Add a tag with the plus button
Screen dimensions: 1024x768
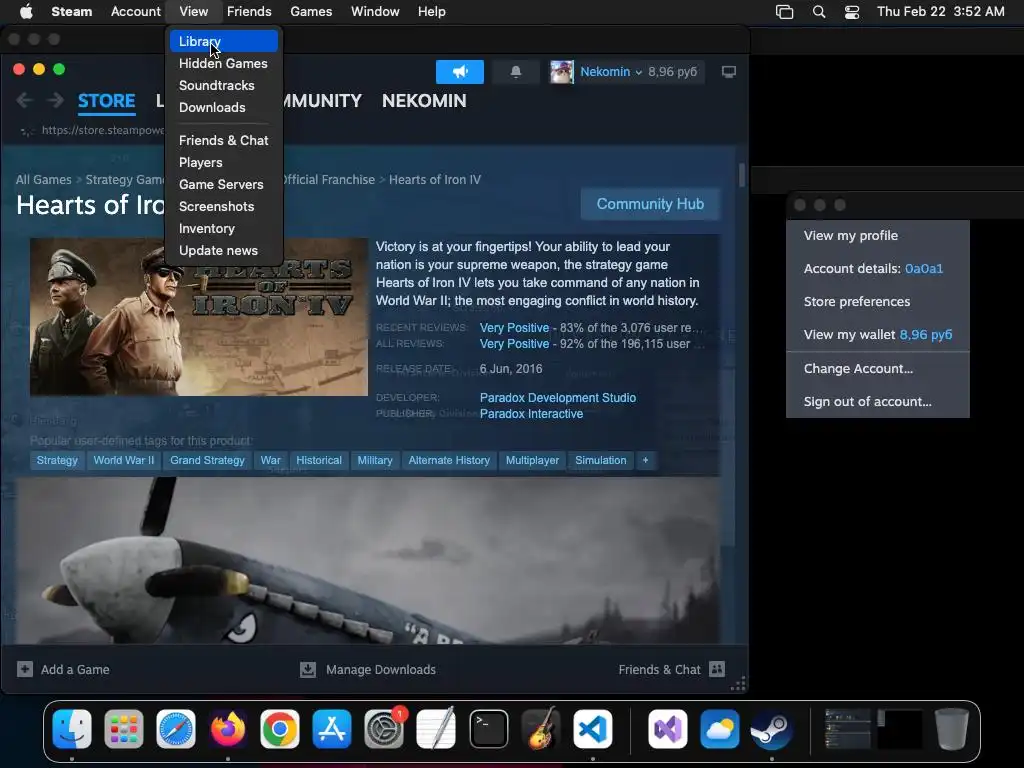coord(645,460)
